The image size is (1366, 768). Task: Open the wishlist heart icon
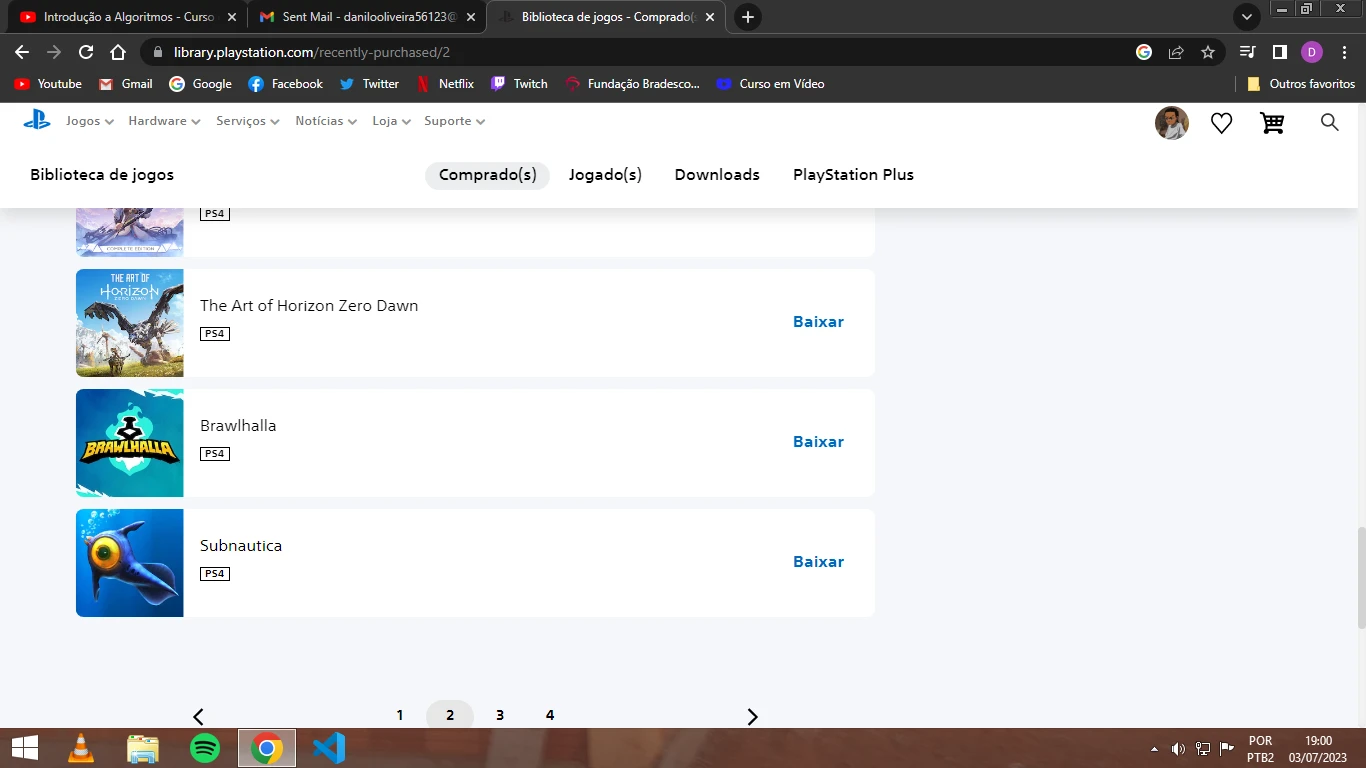(1221, 123)
